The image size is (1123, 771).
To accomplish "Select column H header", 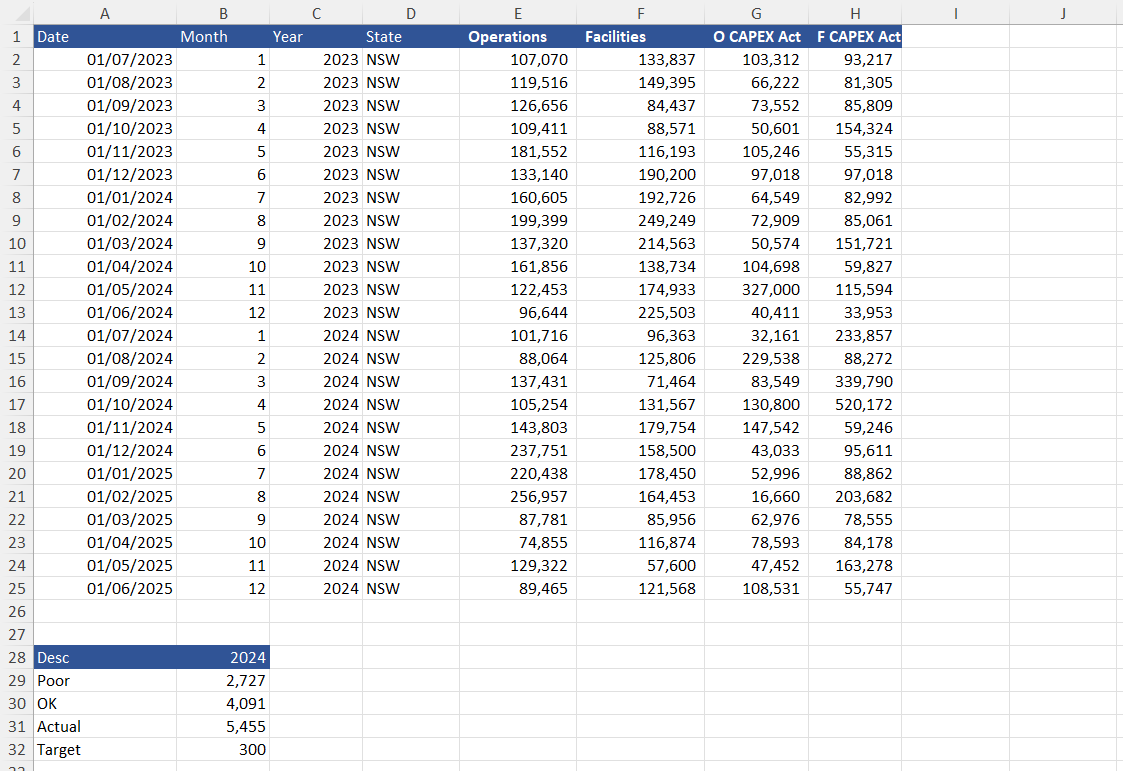I will point(855,13).
